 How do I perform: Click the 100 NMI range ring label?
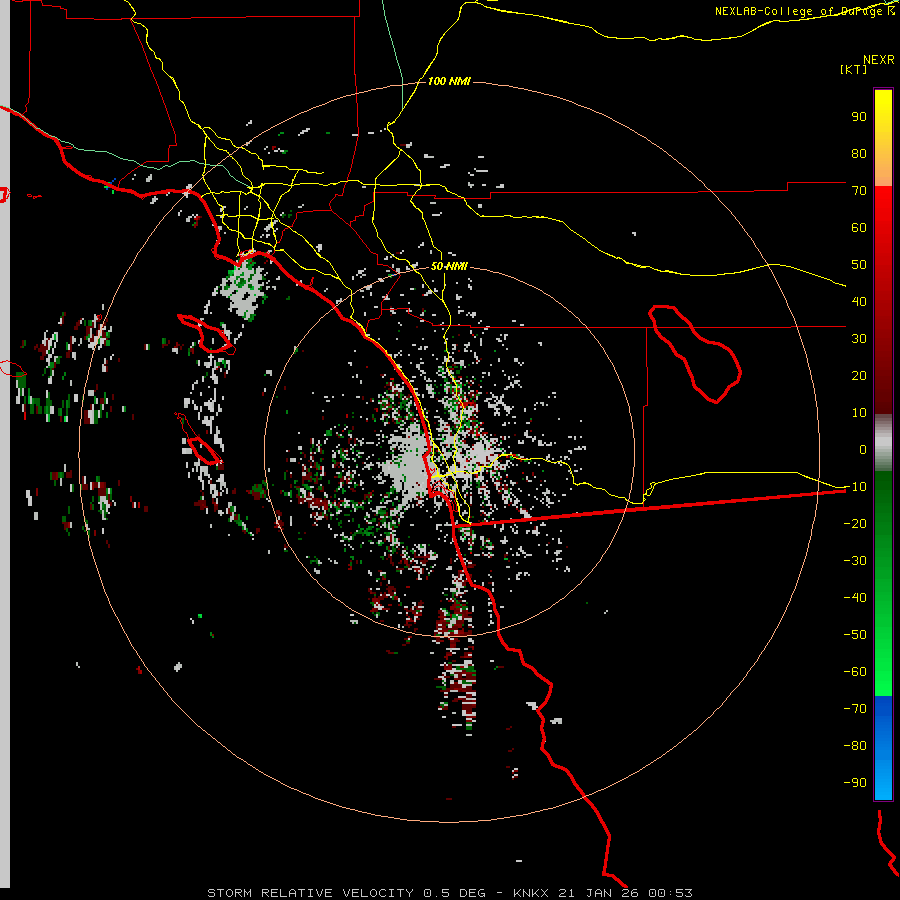[x=449, y=81]
